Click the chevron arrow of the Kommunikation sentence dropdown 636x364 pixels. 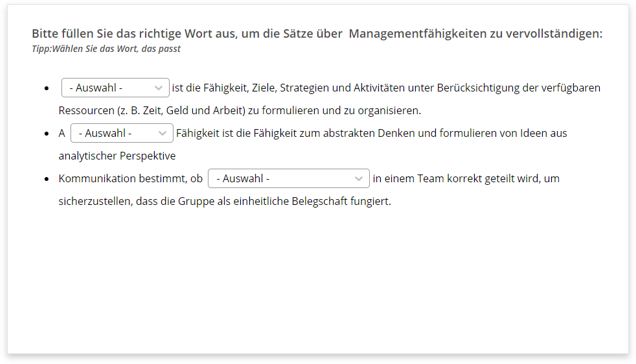click(x=359, y=179)
